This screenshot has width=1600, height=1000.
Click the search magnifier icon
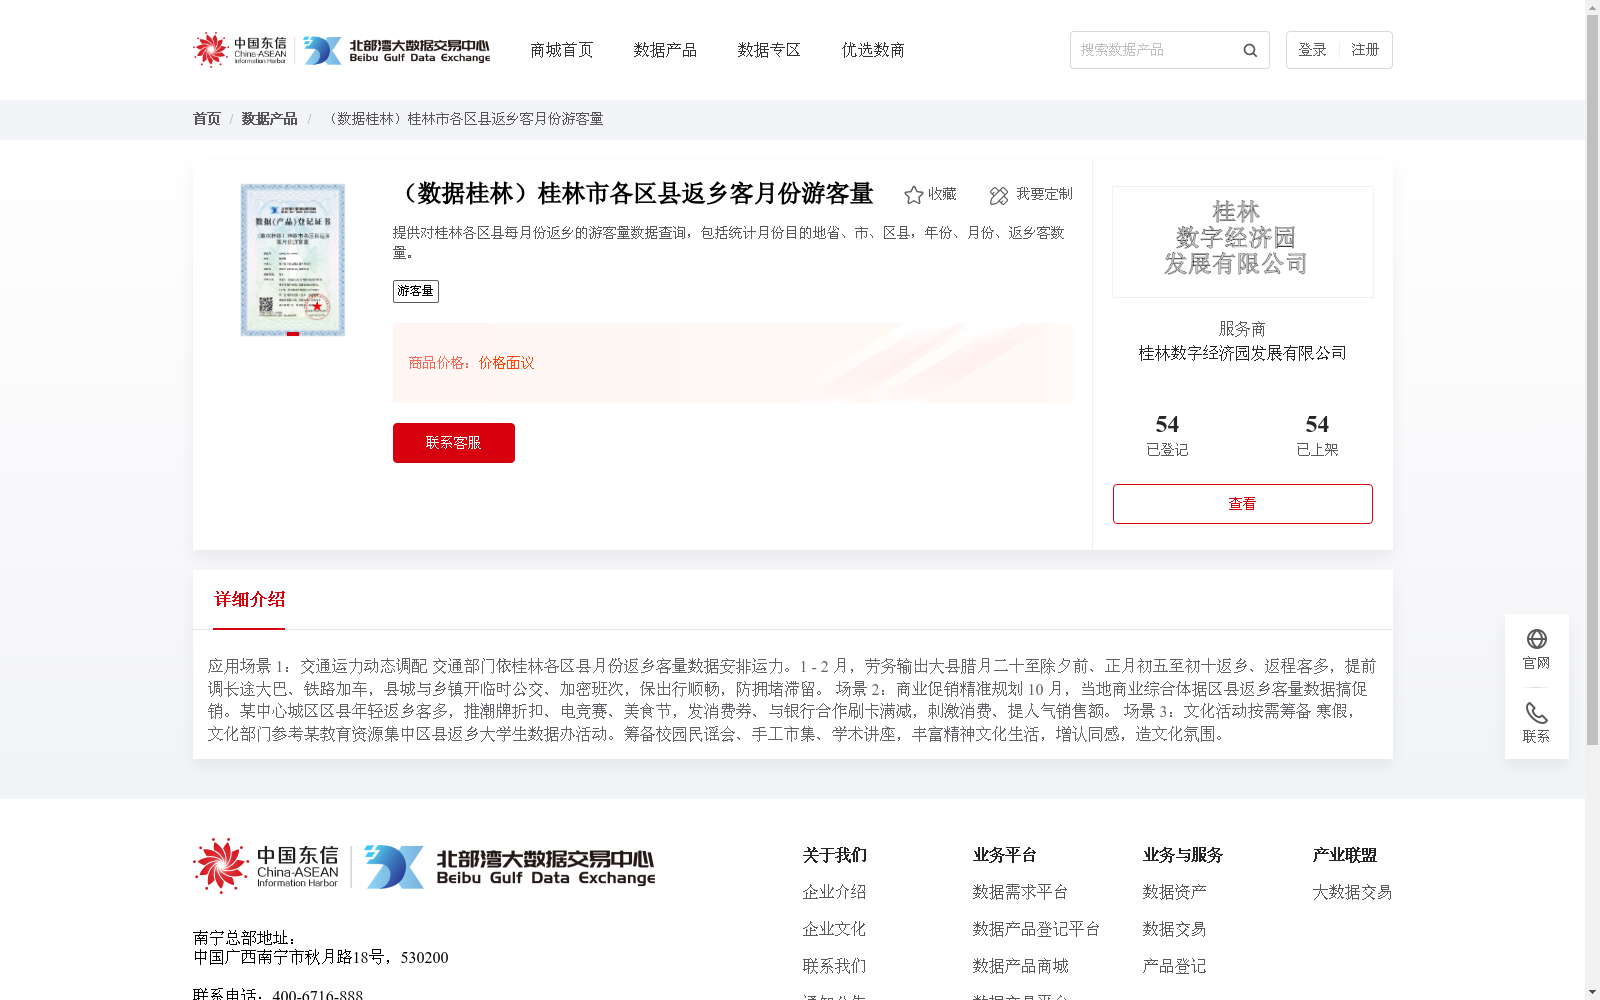pyautogui.click(x=1250, y=50)
